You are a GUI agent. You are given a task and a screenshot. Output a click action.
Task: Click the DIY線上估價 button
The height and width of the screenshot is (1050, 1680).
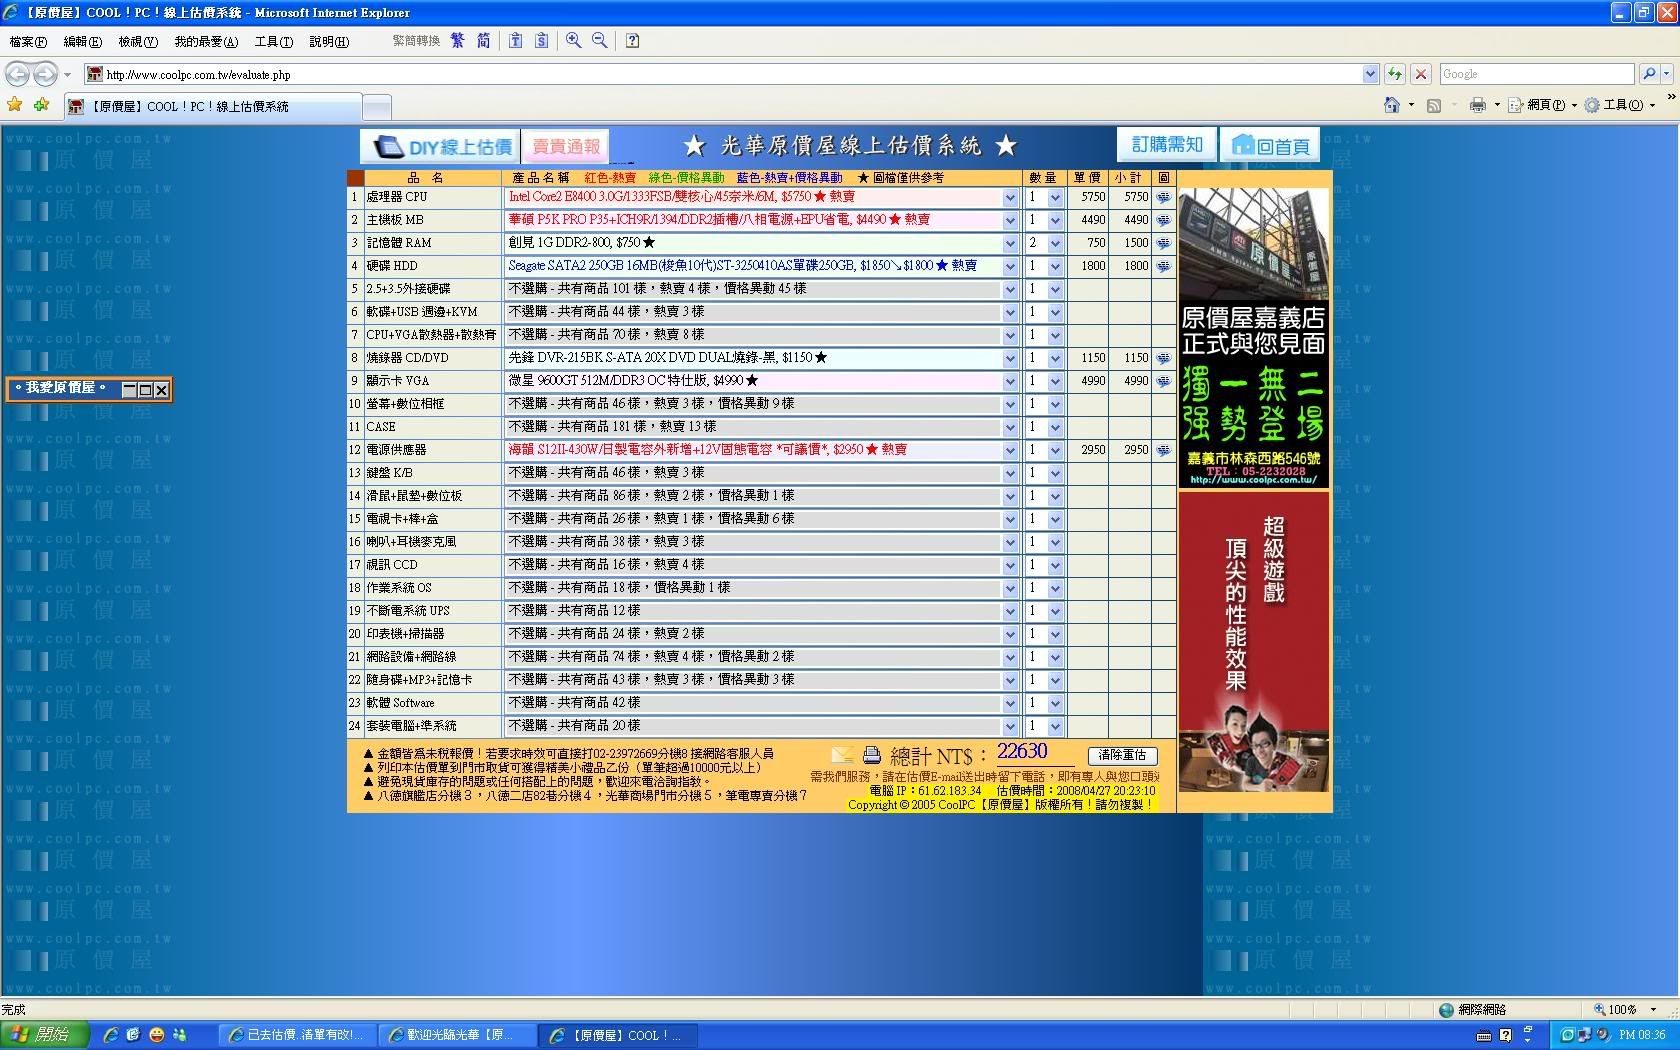(x=440, y=147)
